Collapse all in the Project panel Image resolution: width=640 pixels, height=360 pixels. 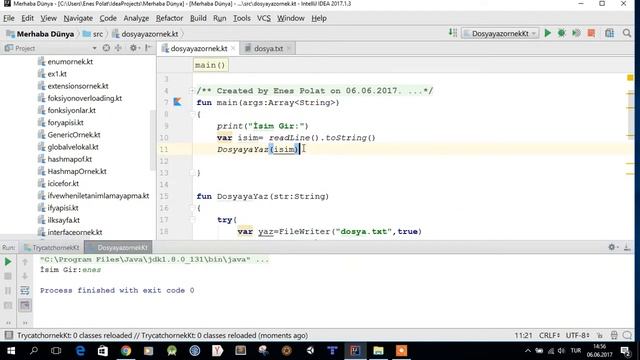coord(118,48)
